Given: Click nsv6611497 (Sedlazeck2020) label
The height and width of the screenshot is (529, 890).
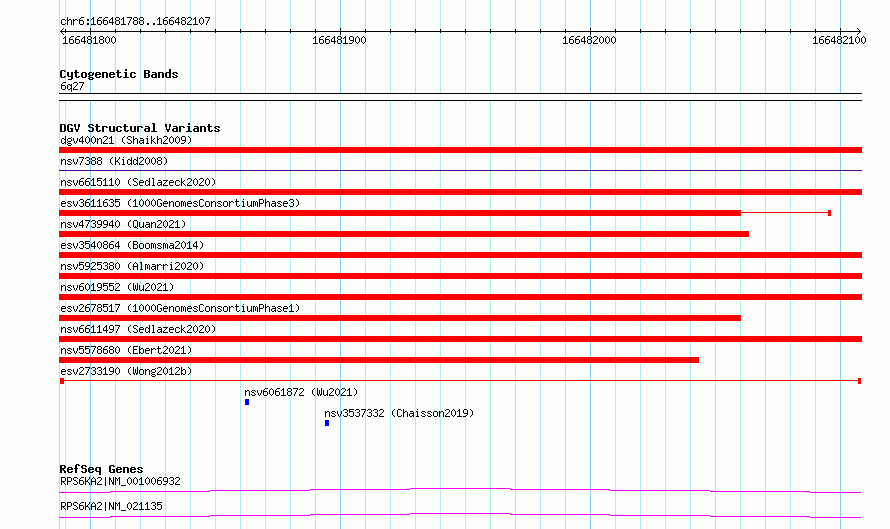Looking at the screenshot, I should [138, 329].
